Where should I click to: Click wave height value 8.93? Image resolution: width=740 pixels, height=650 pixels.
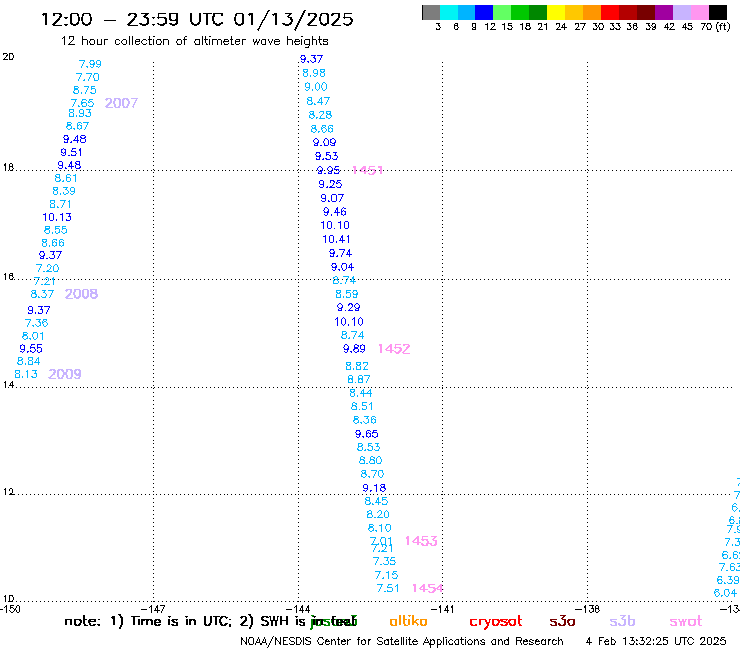[80, 113]
